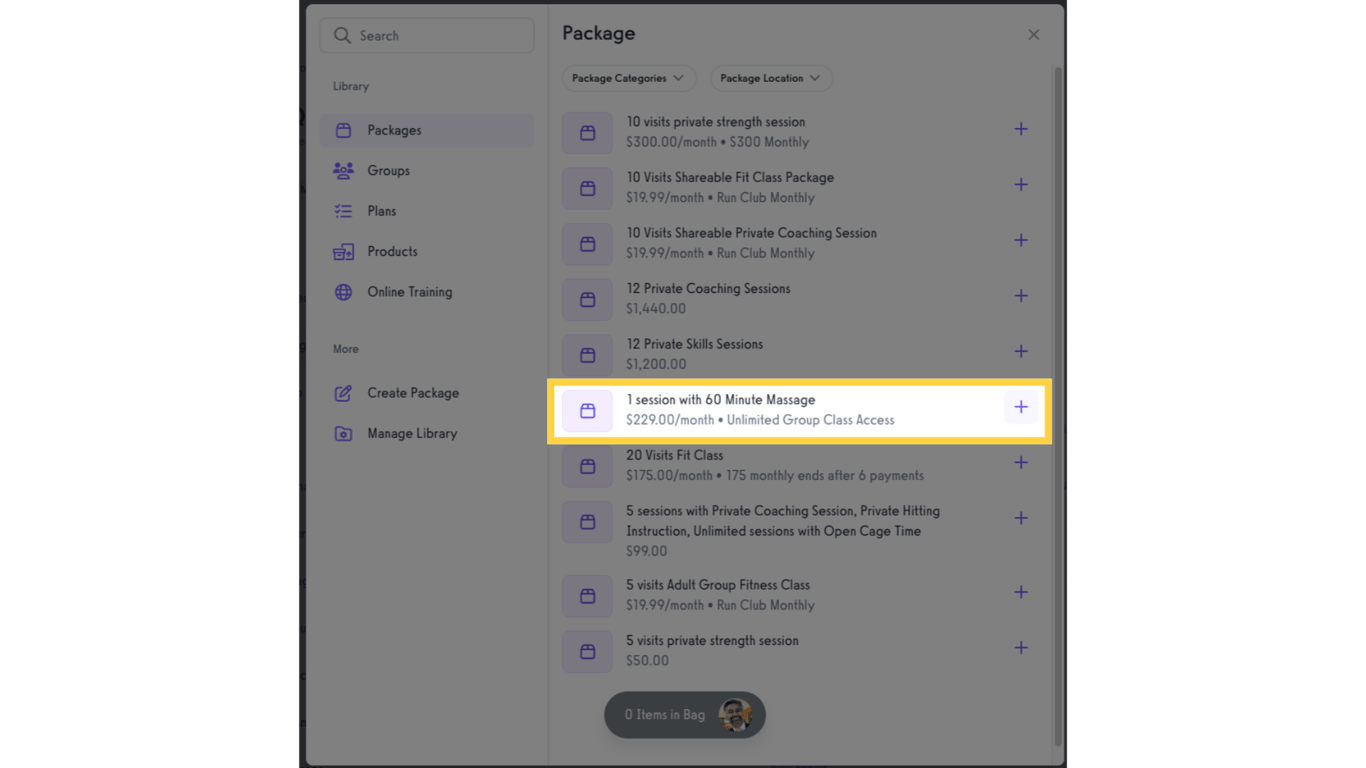Click the user avatar thumbnail in the bag button
The image size is (1366, 768).
tap(737, 715)
